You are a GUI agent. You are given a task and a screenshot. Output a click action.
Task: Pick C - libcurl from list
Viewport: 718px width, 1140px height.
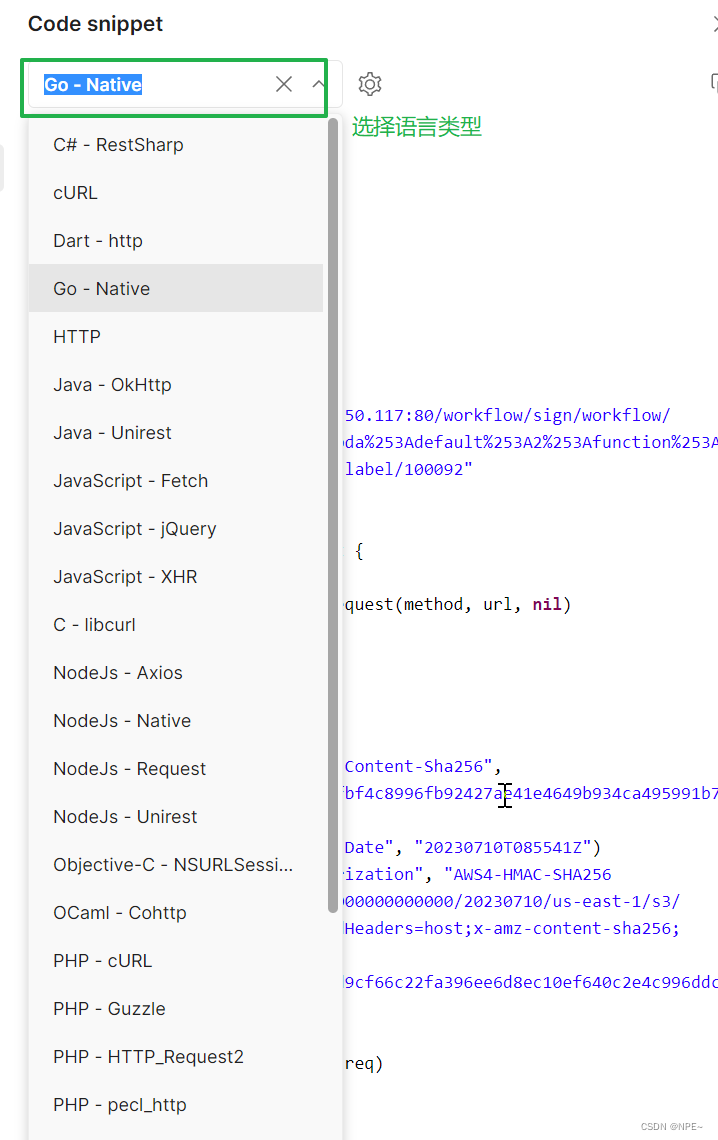pyautogui.click(x=176, y=625)
